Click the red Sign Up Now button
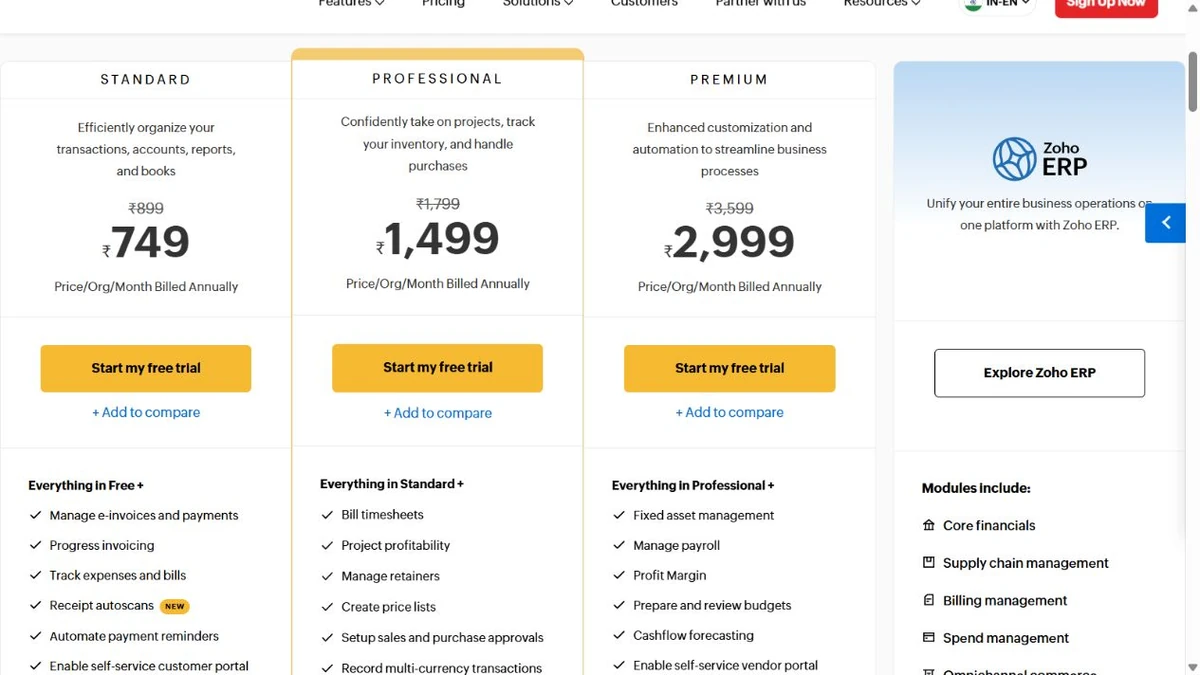 [x=1106, y=5]
